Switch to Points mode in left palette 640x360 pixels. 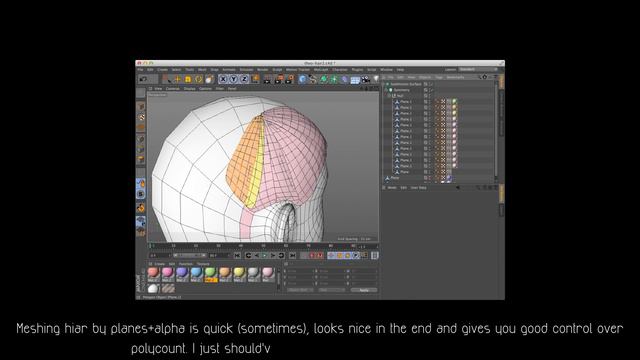pyautogui.click(x=141, y=139)
